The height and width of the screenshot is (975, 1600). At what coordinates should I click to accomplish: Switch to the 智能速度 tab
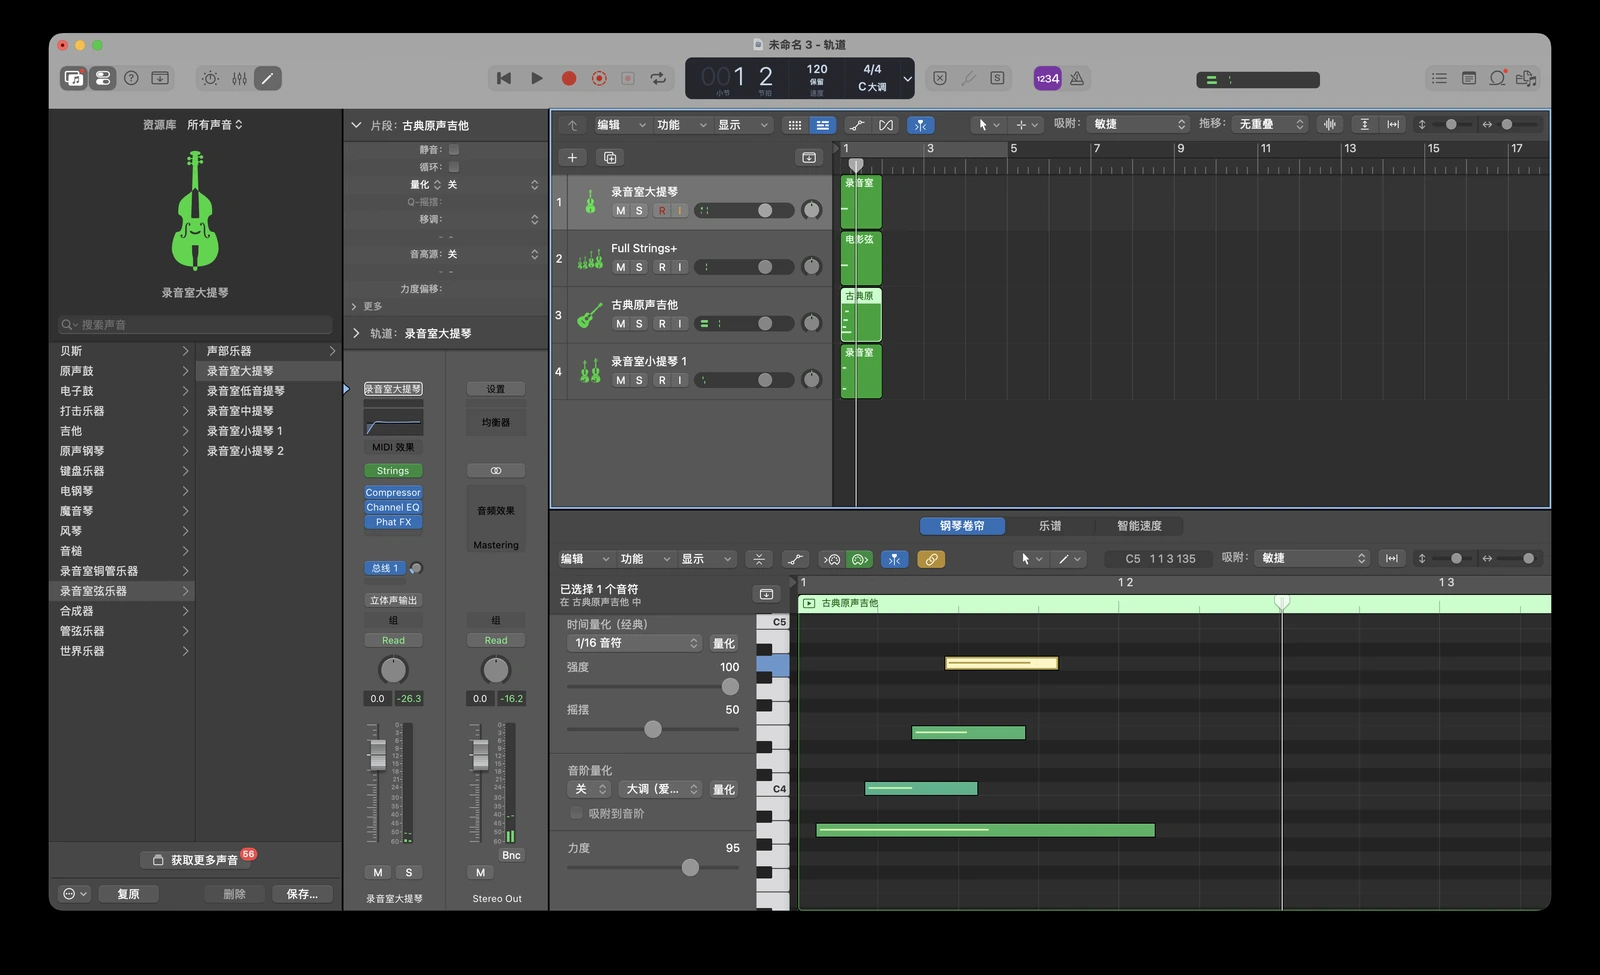tap(1139, 525)
